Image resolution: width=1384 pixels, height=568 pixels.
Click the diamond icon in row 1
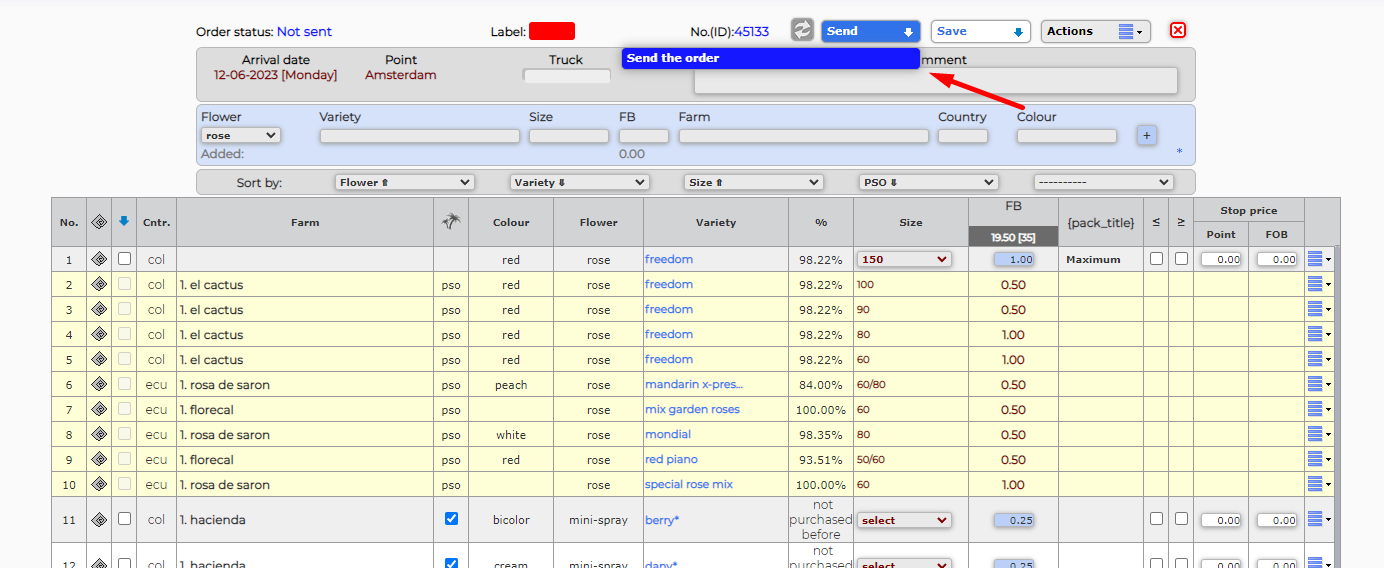pyautogui.click(x=99, y=259)
